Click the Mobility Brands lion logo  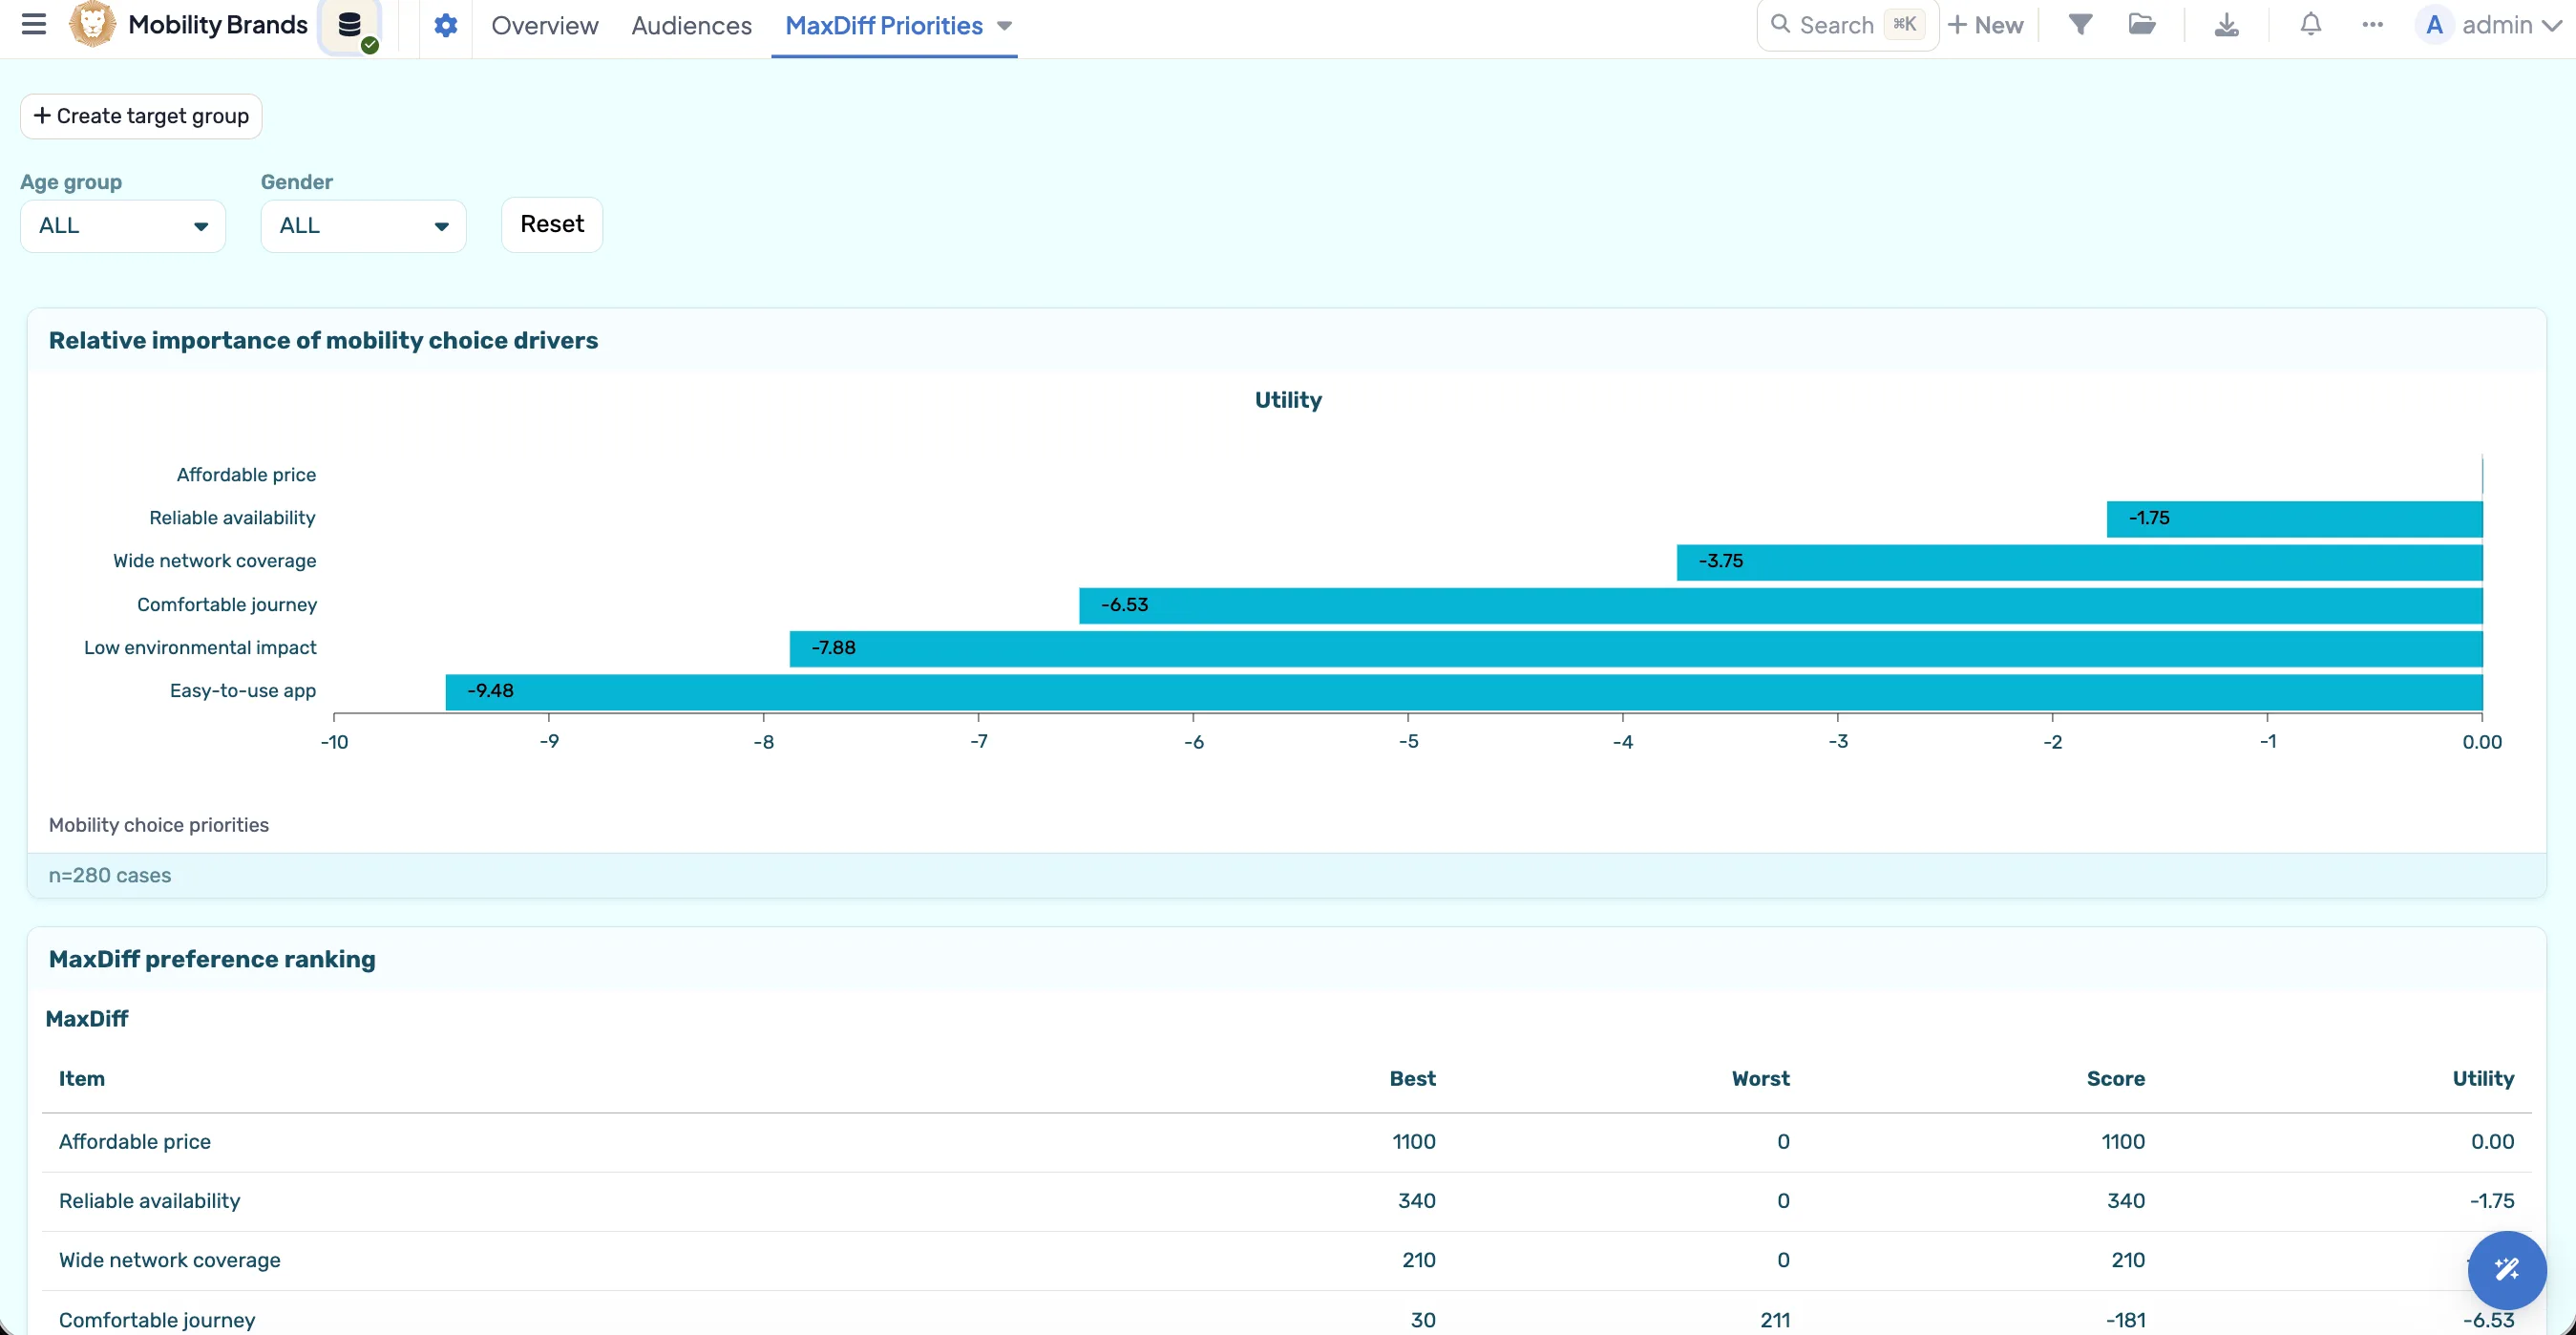(92, 24)
